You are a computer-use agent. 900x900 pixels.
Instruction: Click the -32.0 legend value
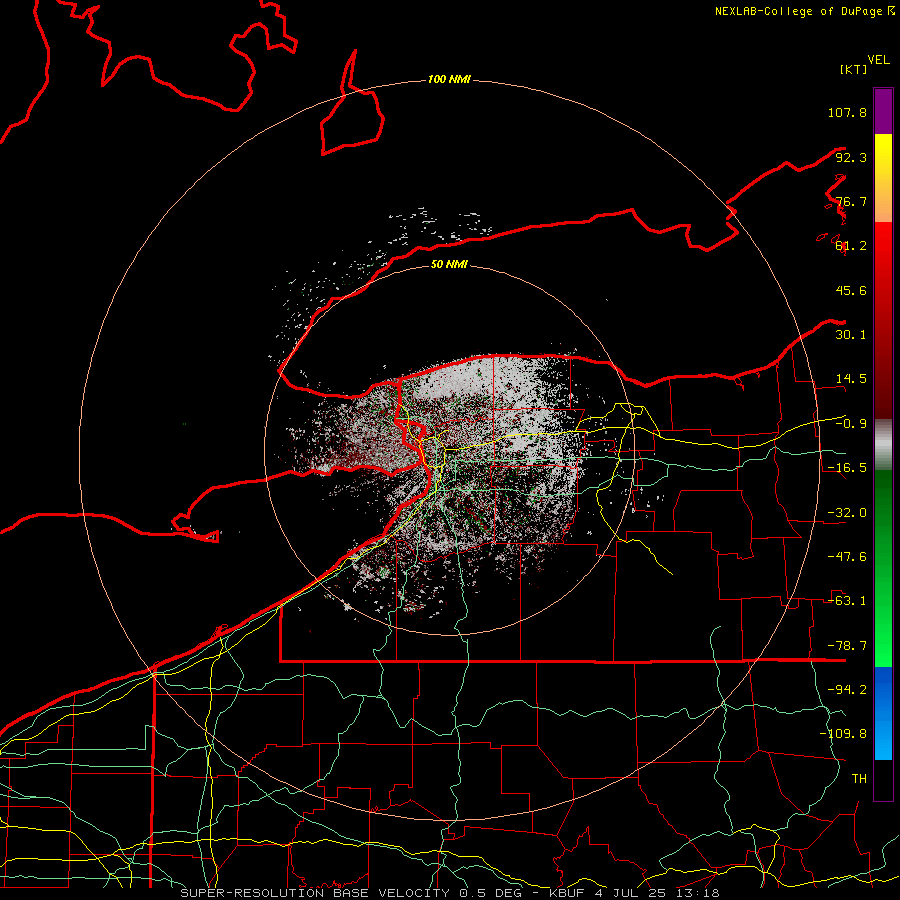847,513
